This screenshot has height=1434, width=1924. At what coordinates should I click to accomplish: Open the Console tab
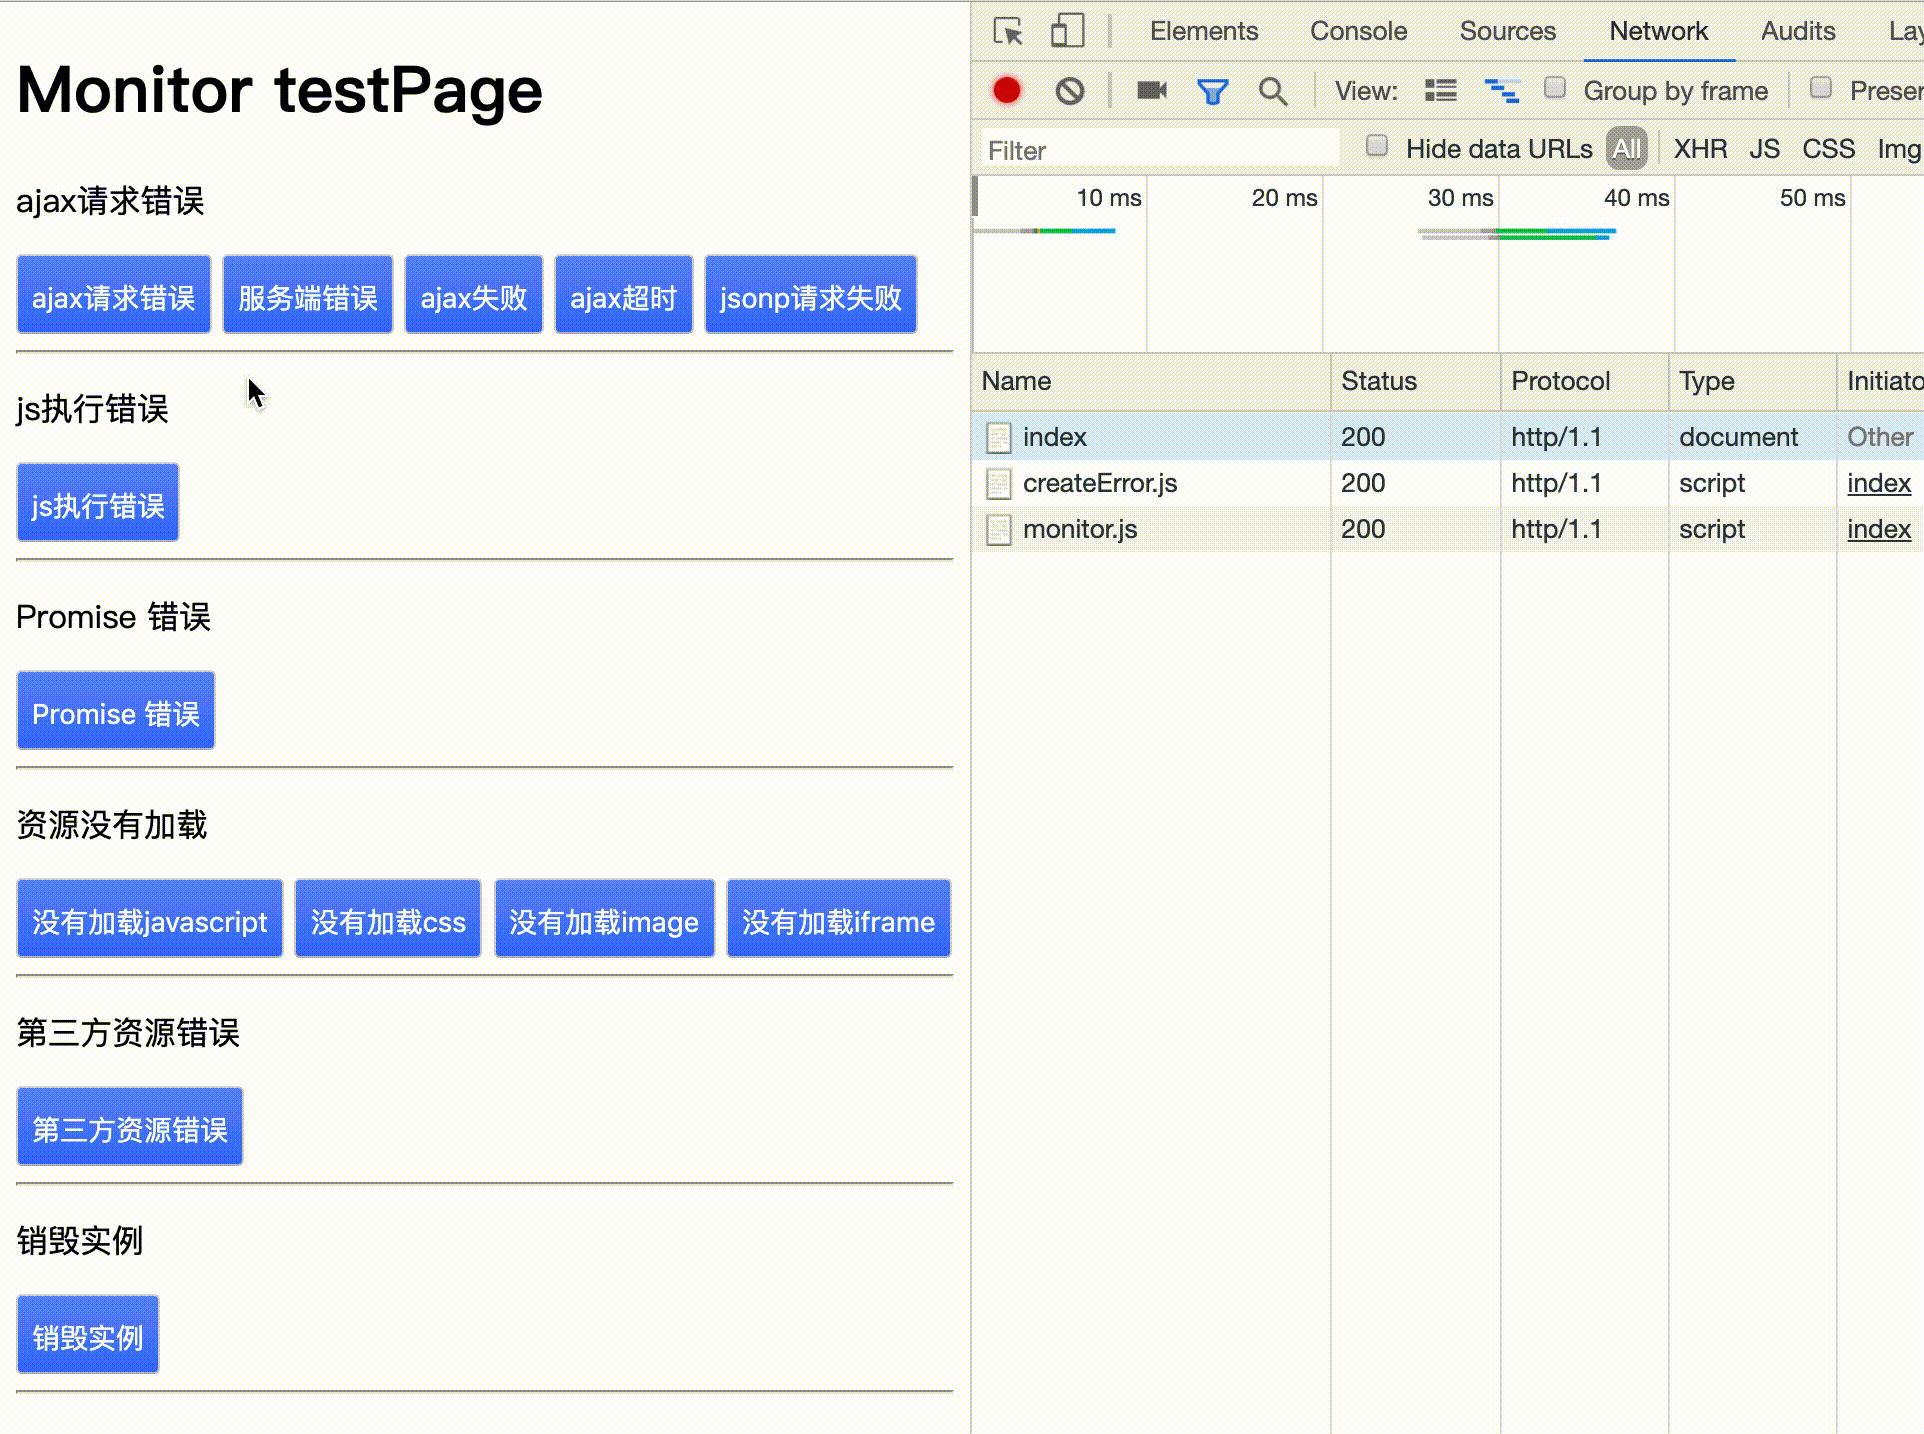pyautogui.click(x=1358, y=31)
